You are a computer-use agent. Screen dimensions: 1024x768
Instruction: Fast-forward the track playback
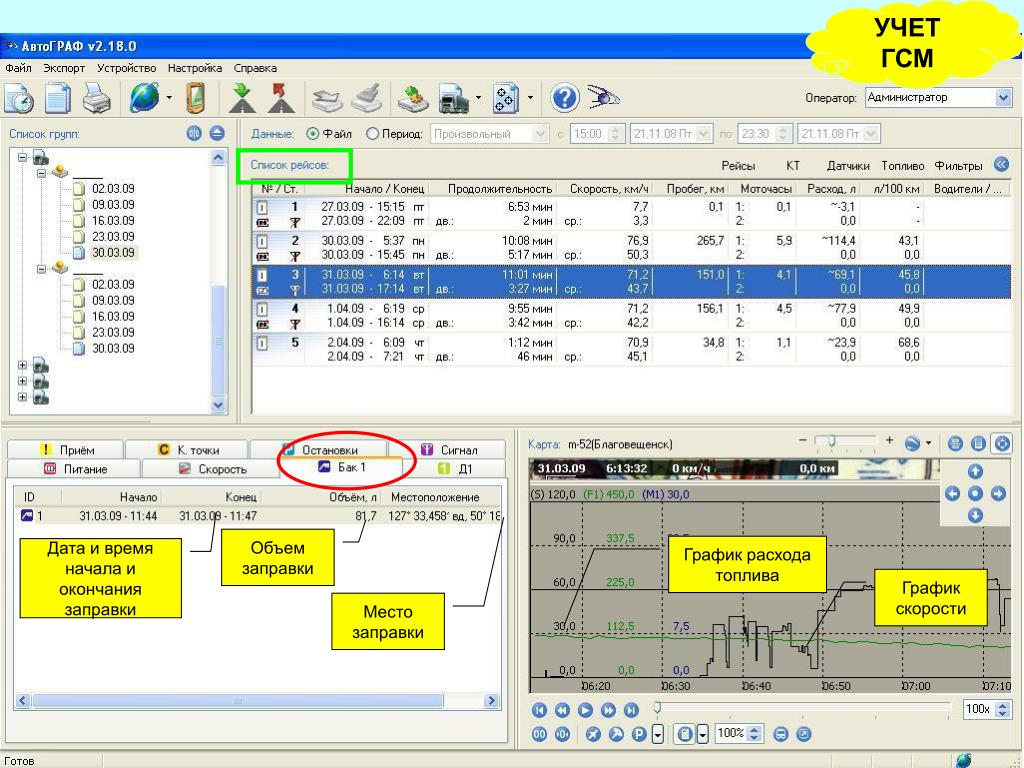608,710
